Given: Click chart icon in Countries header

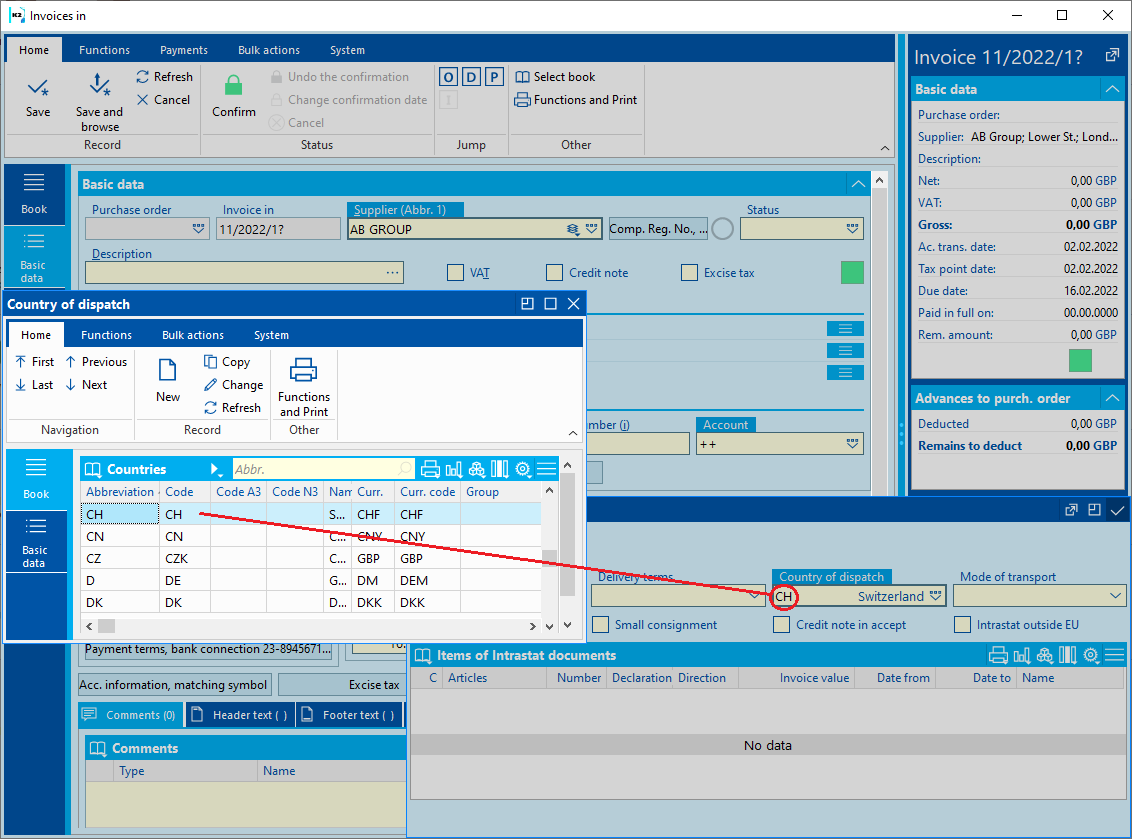Looking at the screenshot, I should point(453,469).
